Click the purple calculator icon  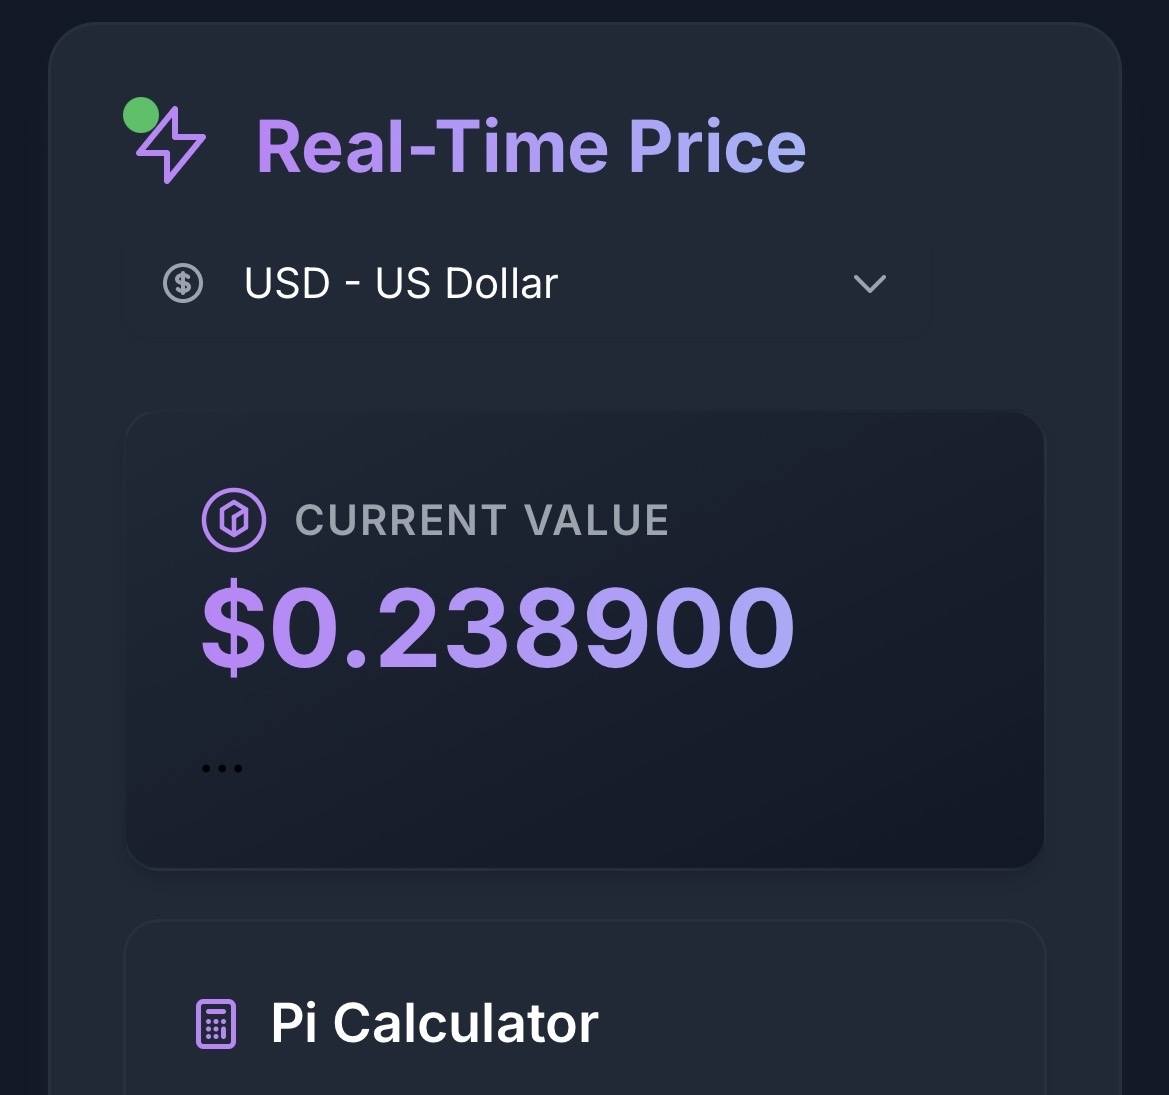pyautogui.click(x=215, y=1024)
